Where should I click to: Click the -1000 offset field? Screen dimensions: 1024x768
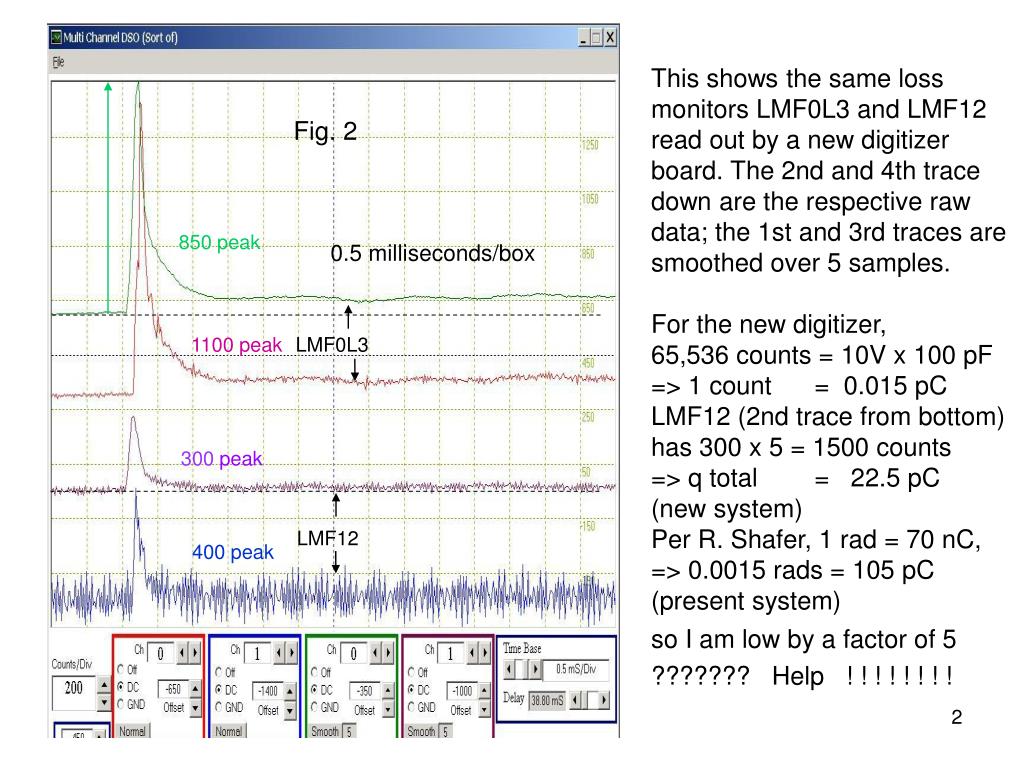[462, 690]
